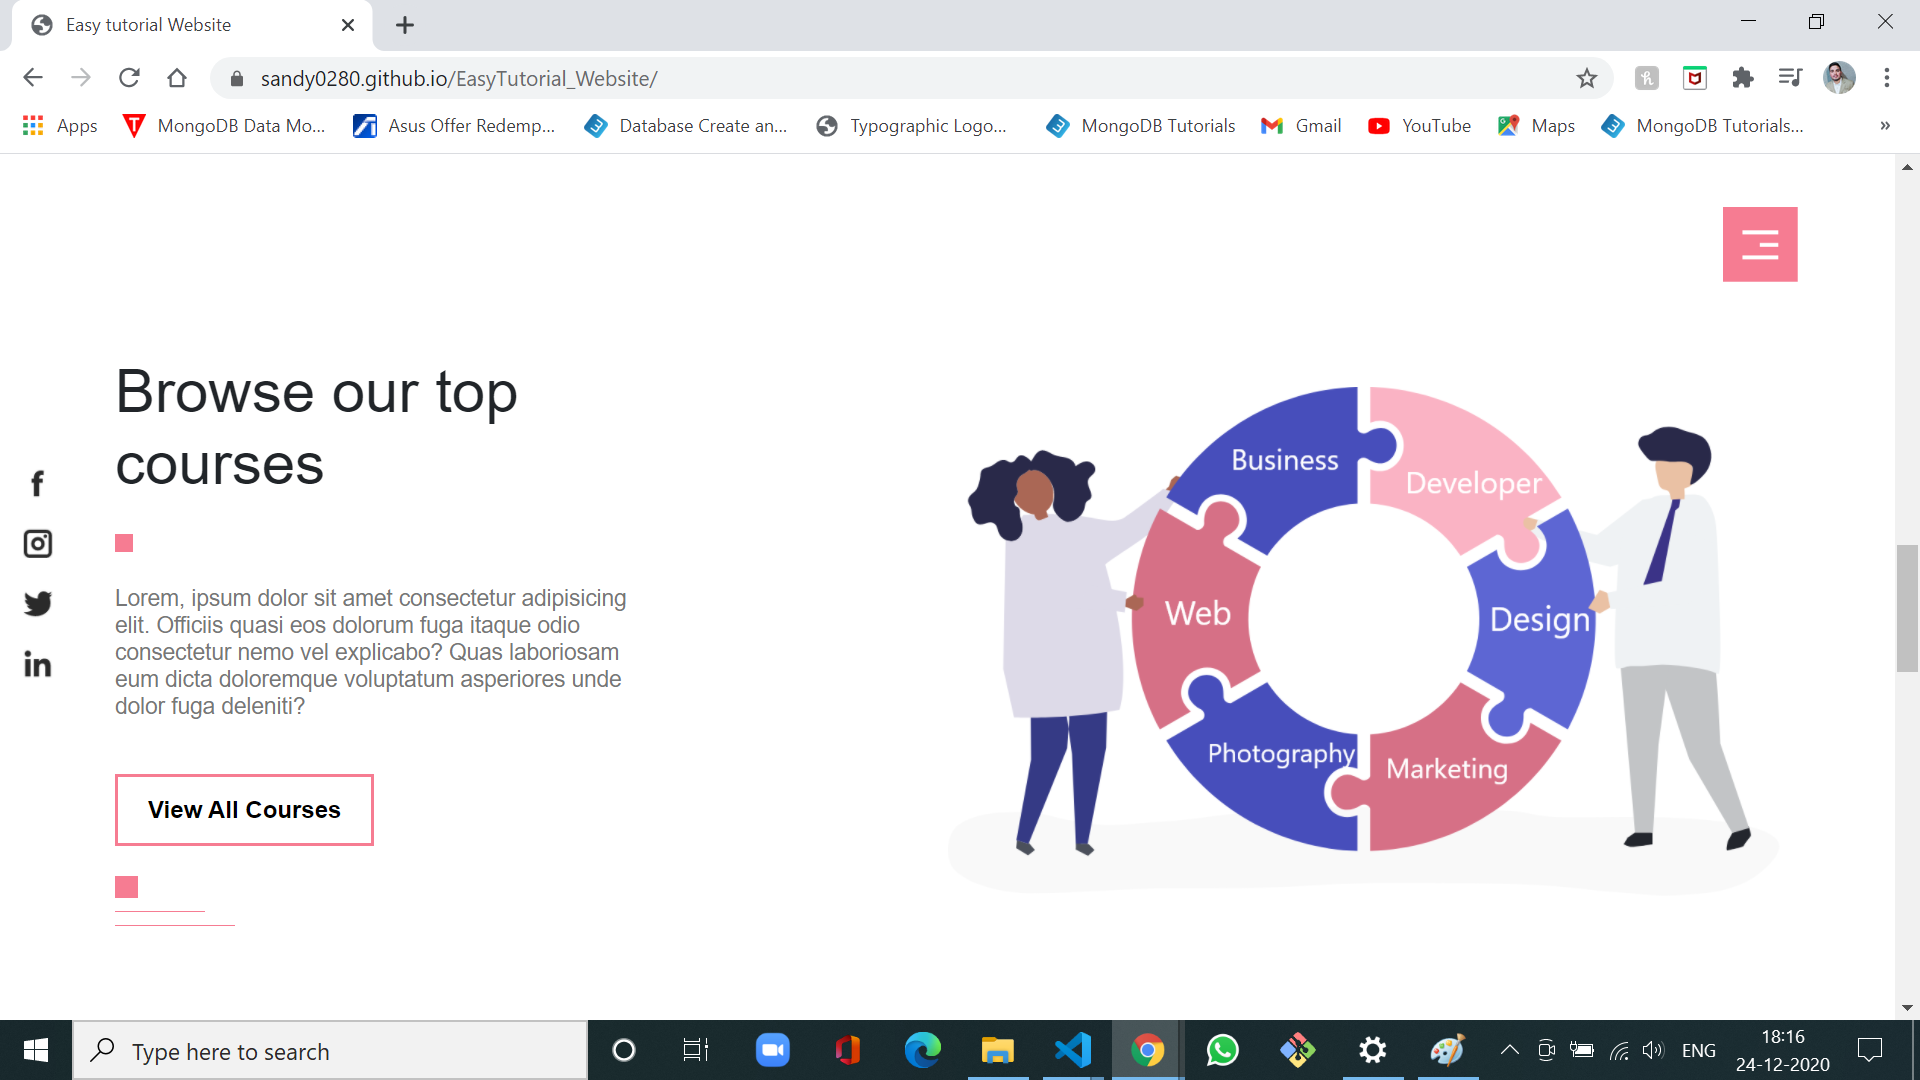Open a new browser tab
The image size is (1920, 1080).
(404, 25)
